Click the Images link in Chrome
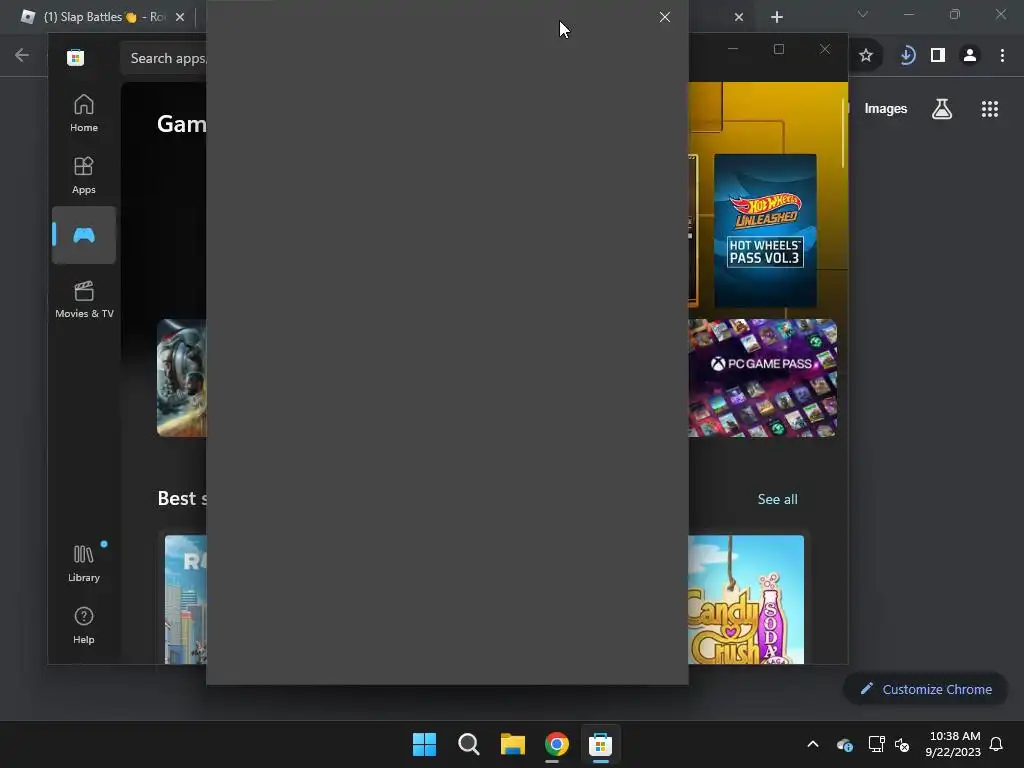Image resolution: width=1024 pixels, height=768 pixels. (886, 108)
